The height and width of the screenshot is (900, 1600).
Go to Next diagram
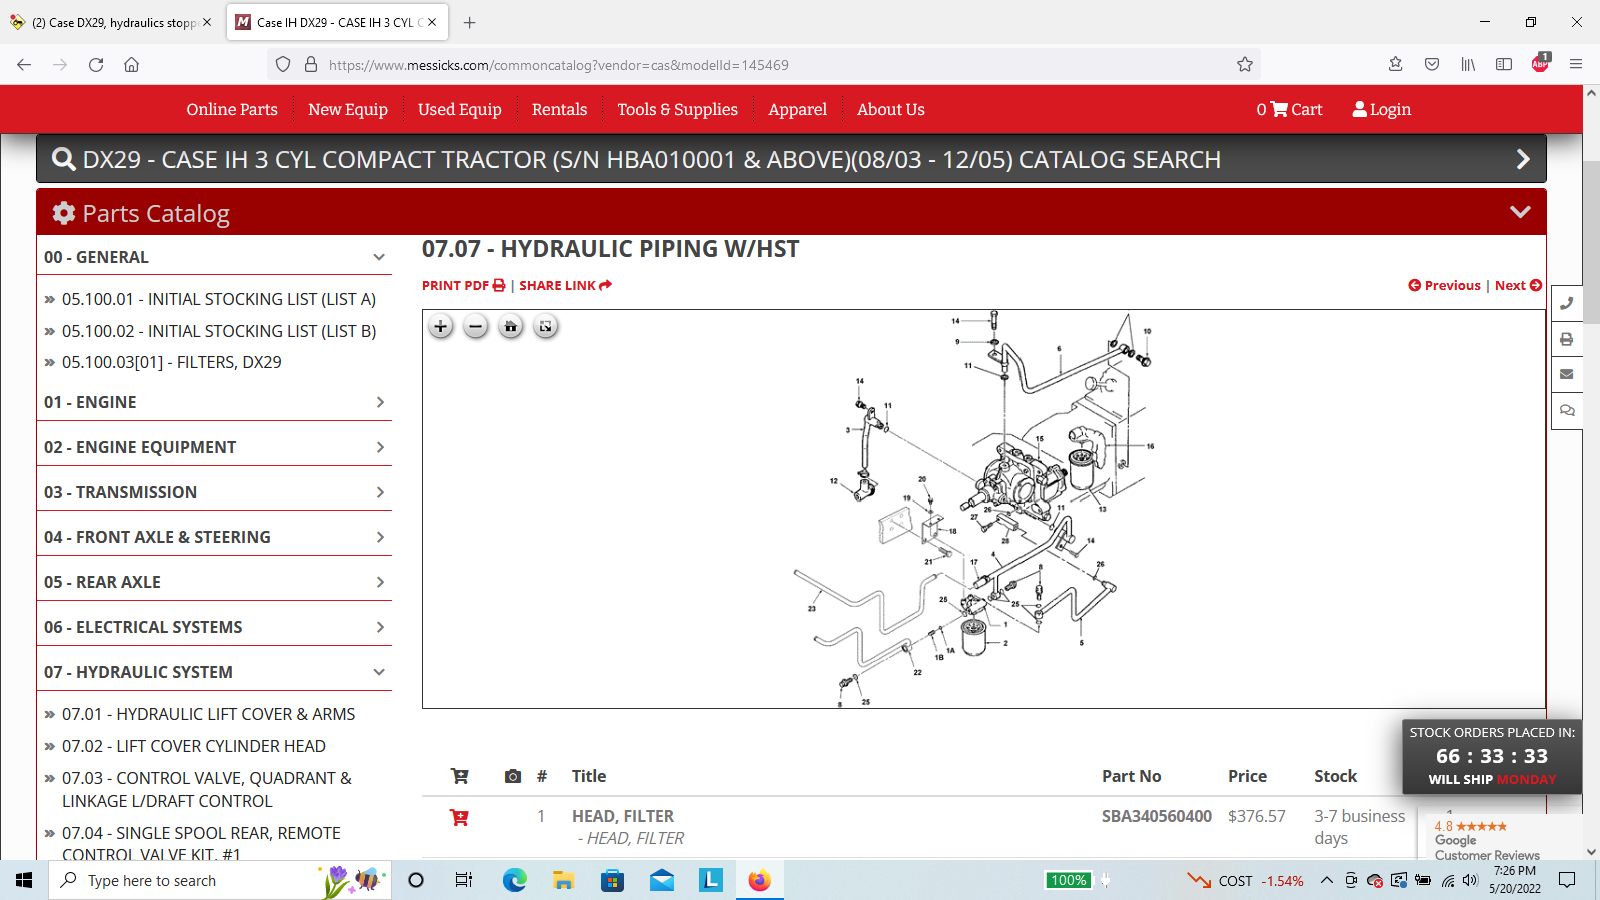(x=1518, y=285)
